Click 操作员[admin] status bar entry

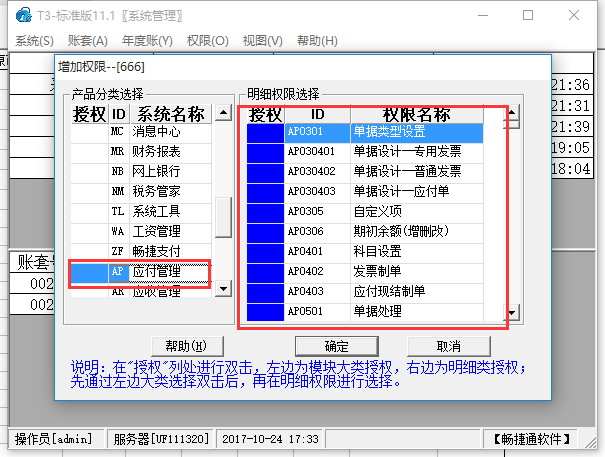pos(54,439)
